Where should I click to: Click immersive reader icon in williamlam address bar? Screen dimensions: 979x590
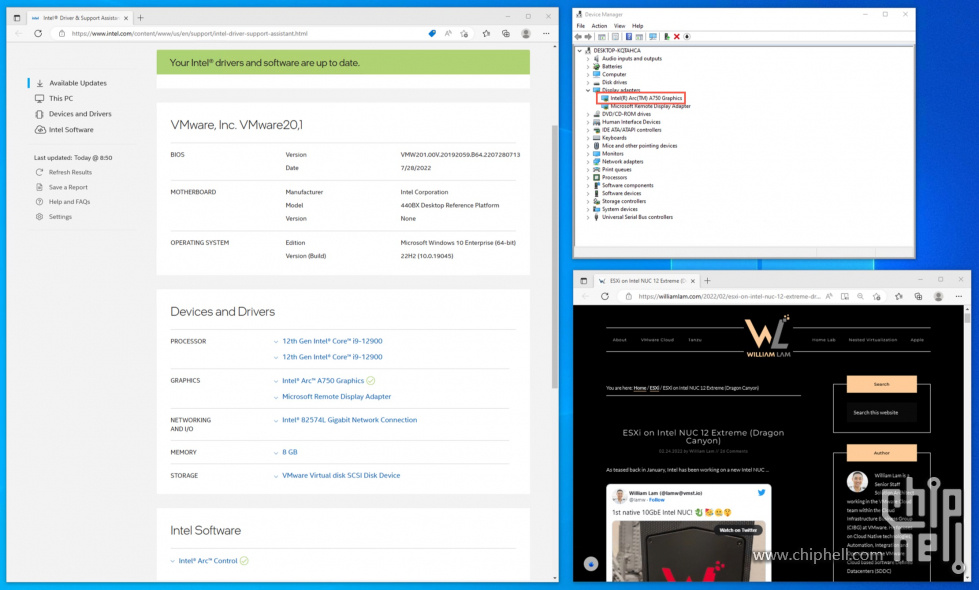[x=845, y=297]
